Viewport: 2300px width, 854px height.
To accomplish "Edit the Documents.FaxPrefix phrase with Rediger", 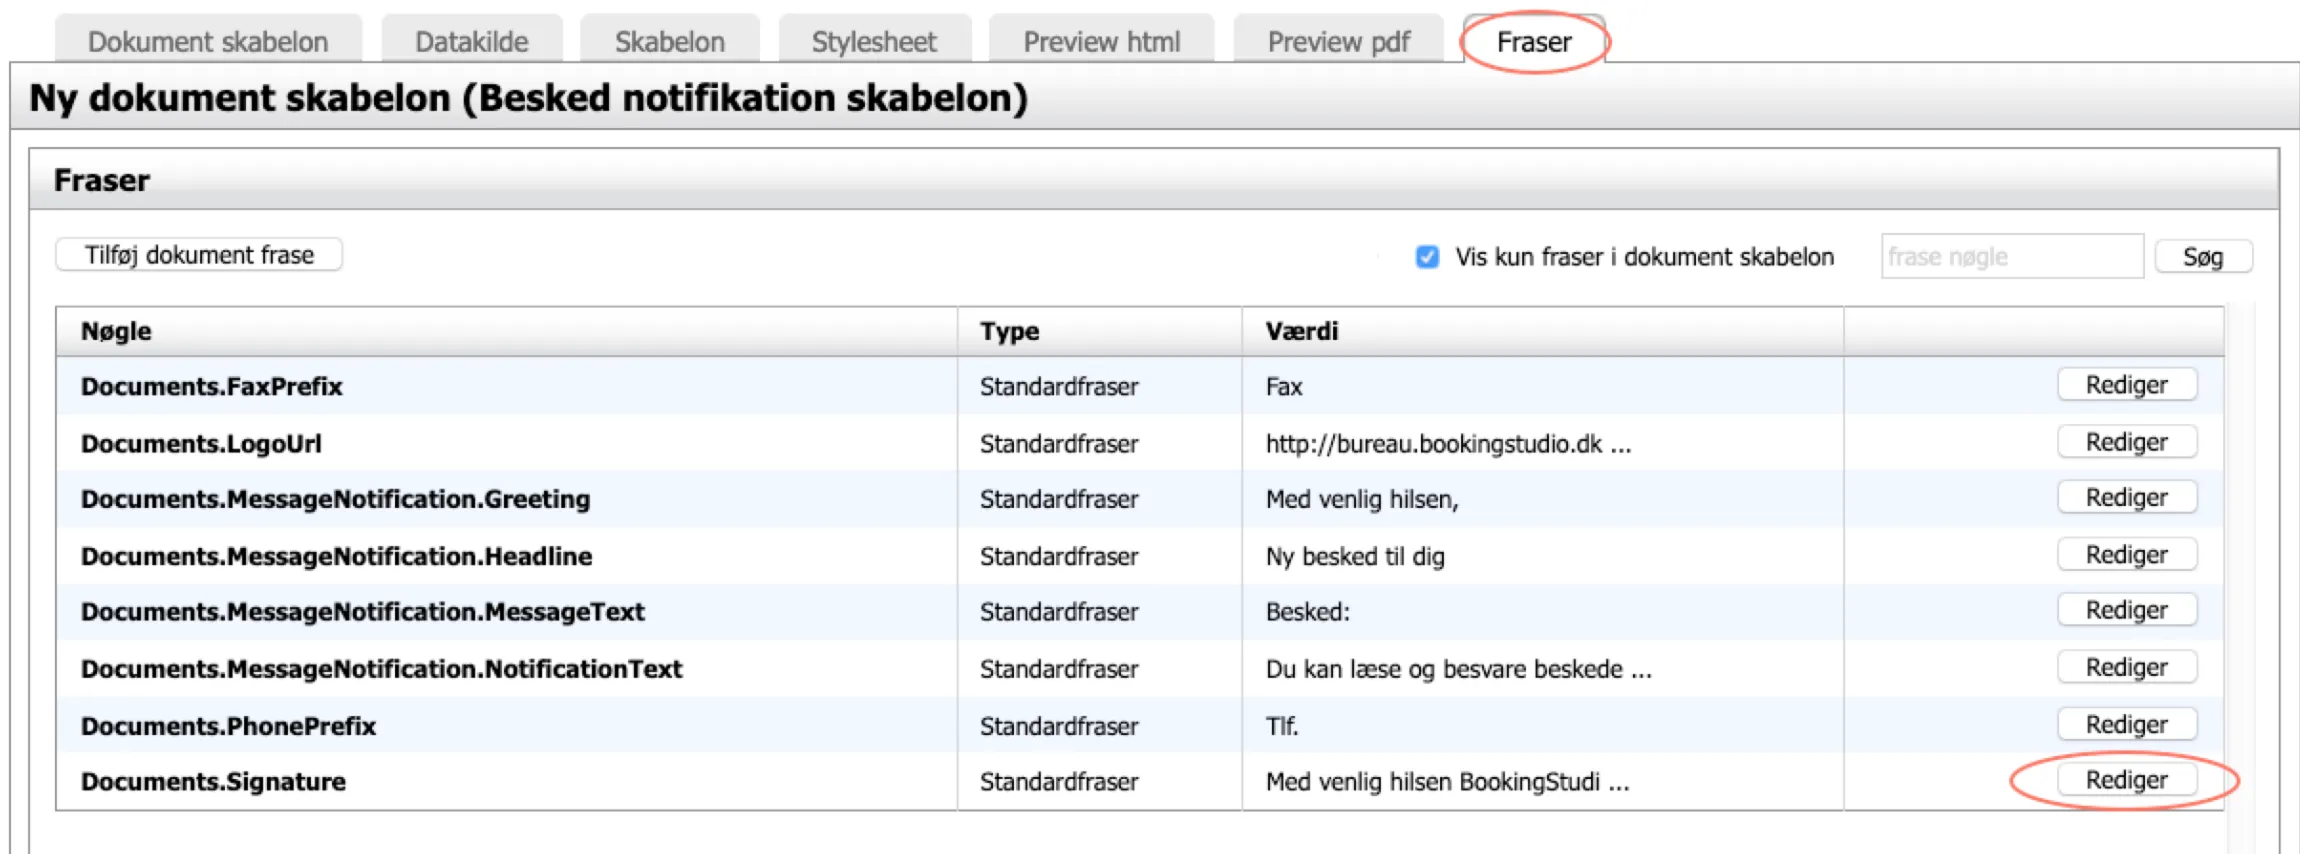I will point(2126,385).
